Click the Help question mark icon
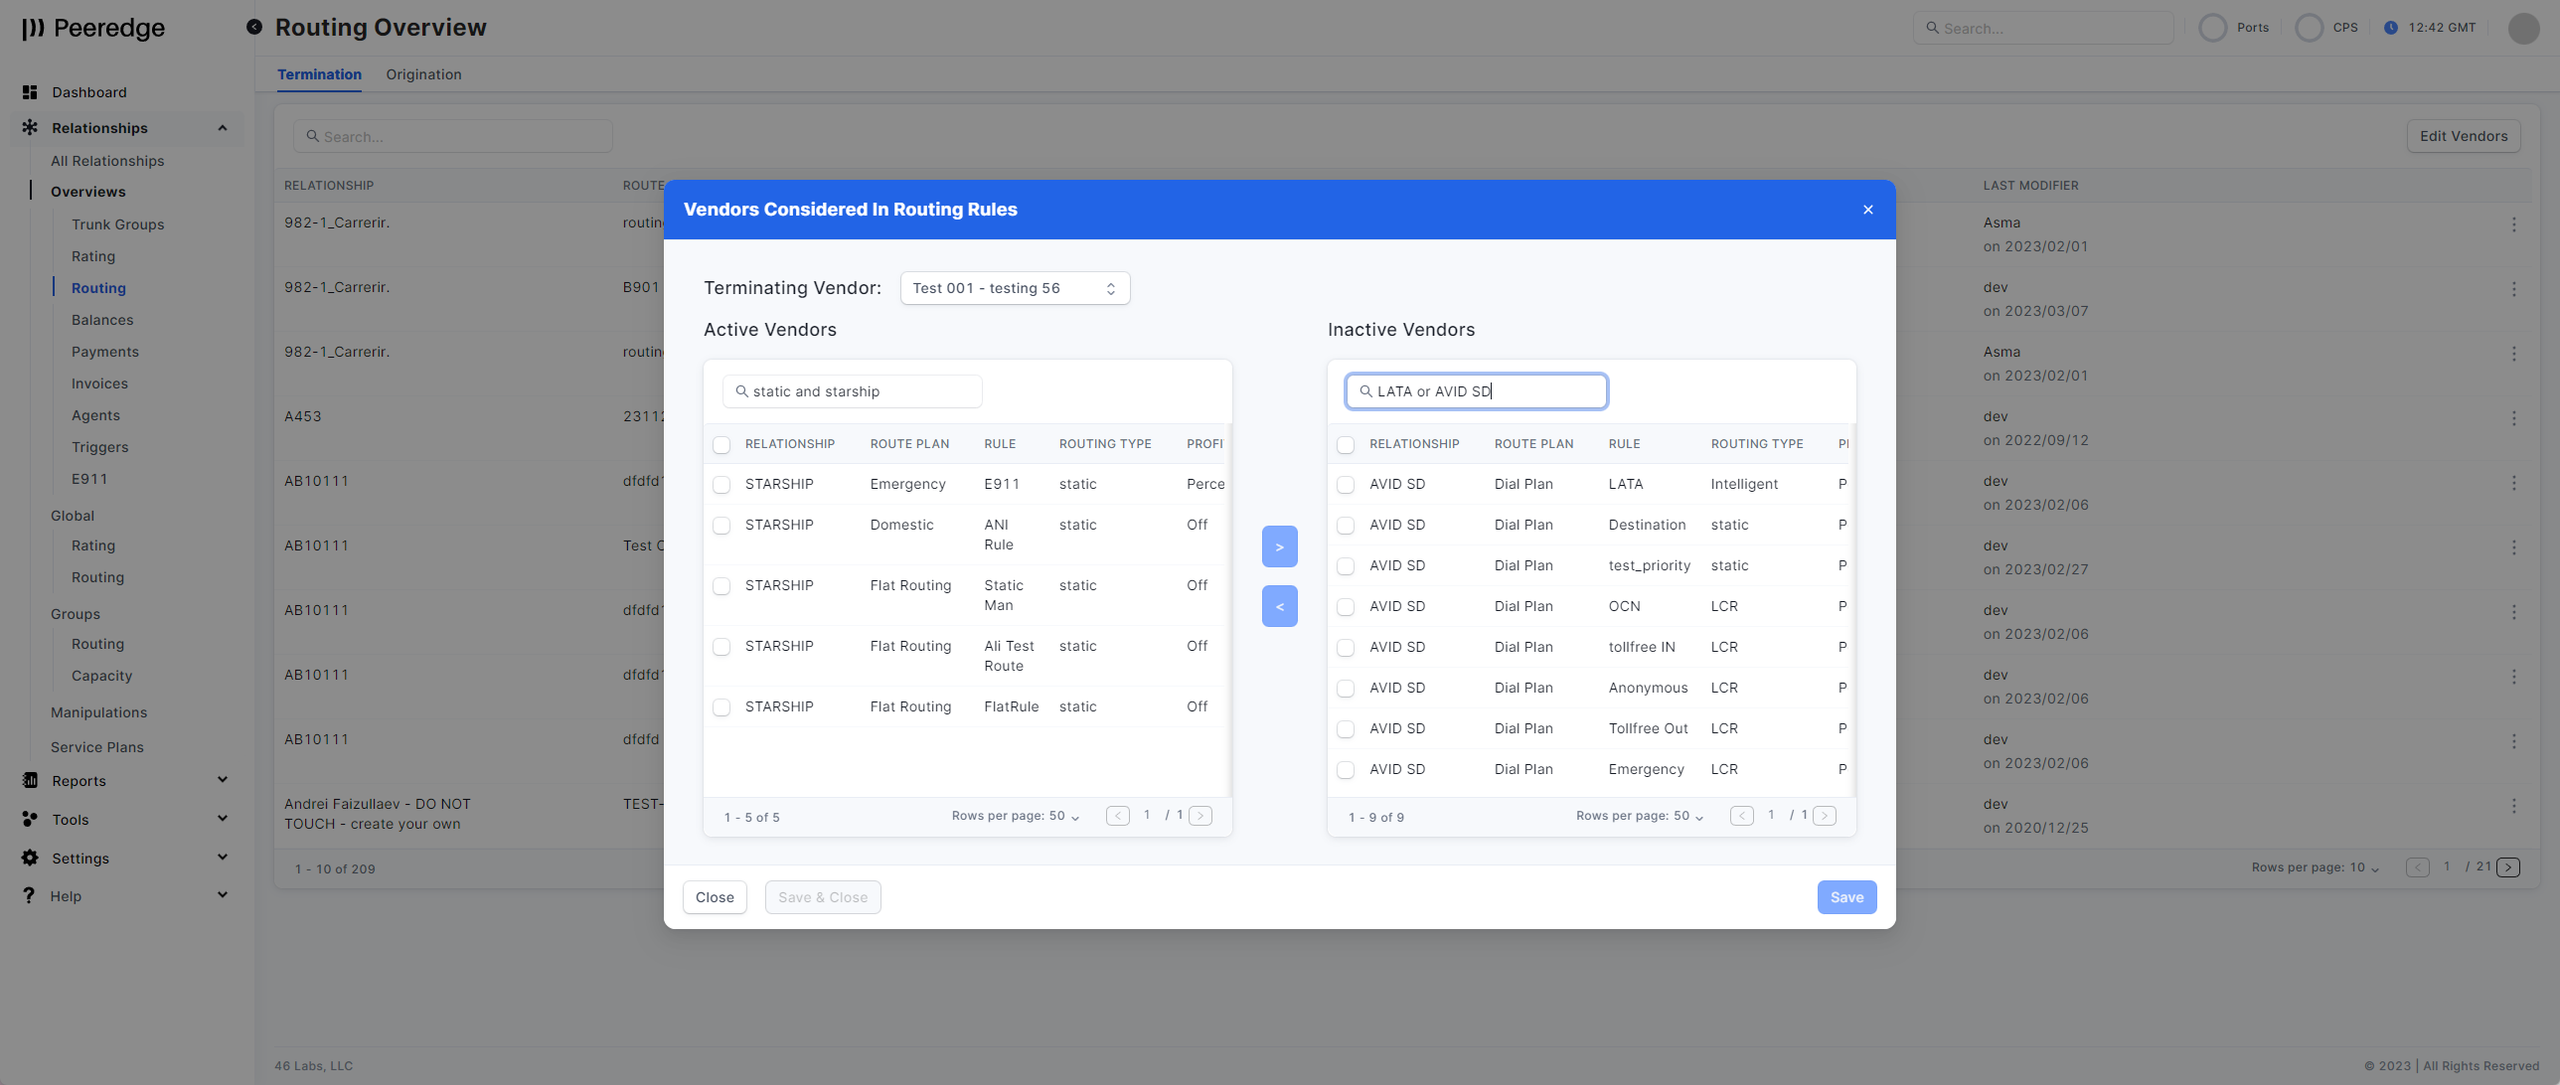2560x1085 pixels. [29, 896]
